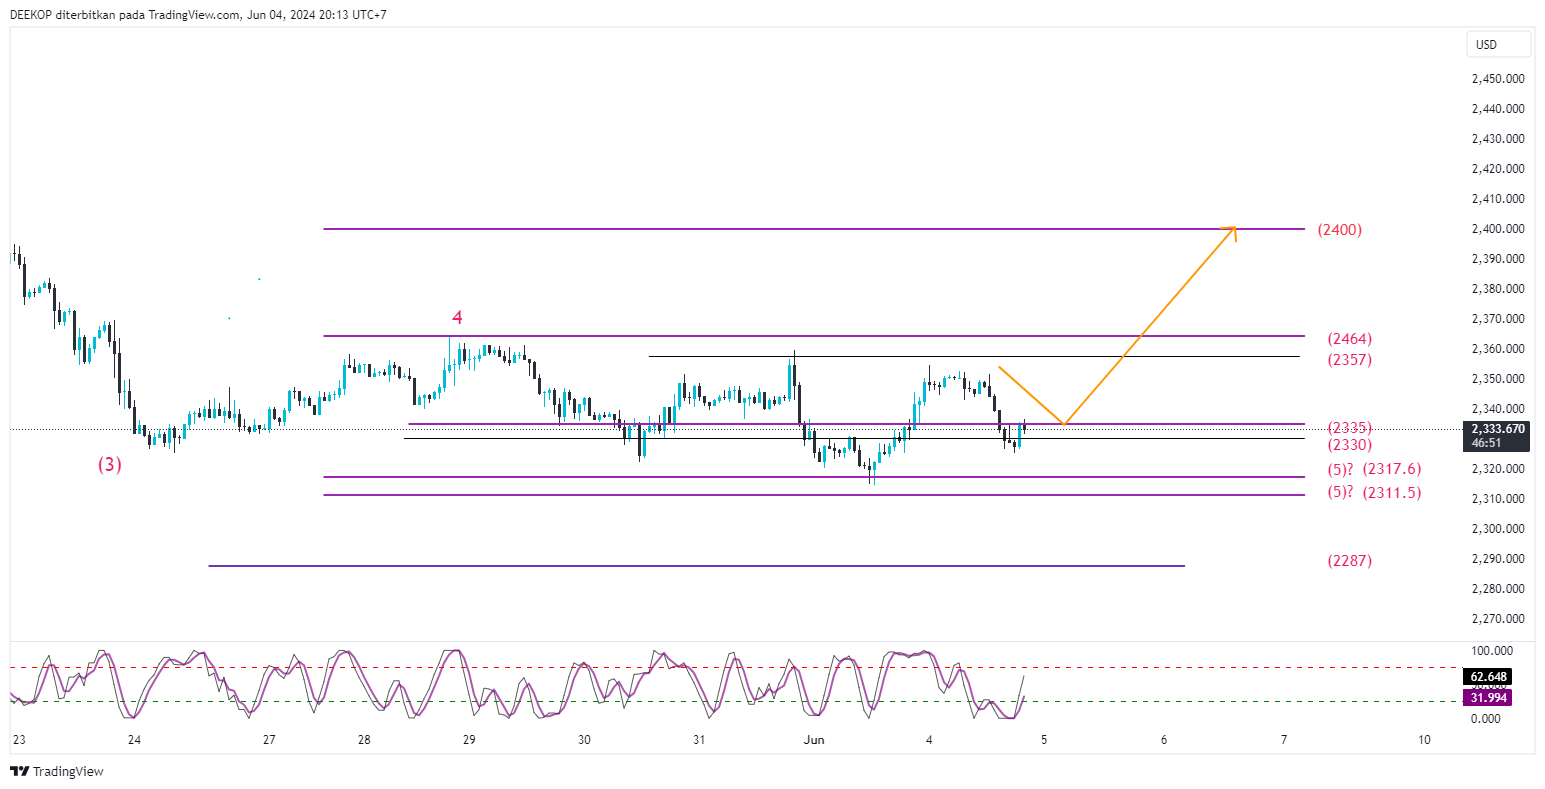Click the date axis label 23
Screen dimensions: 1545x789
[19, 741]
